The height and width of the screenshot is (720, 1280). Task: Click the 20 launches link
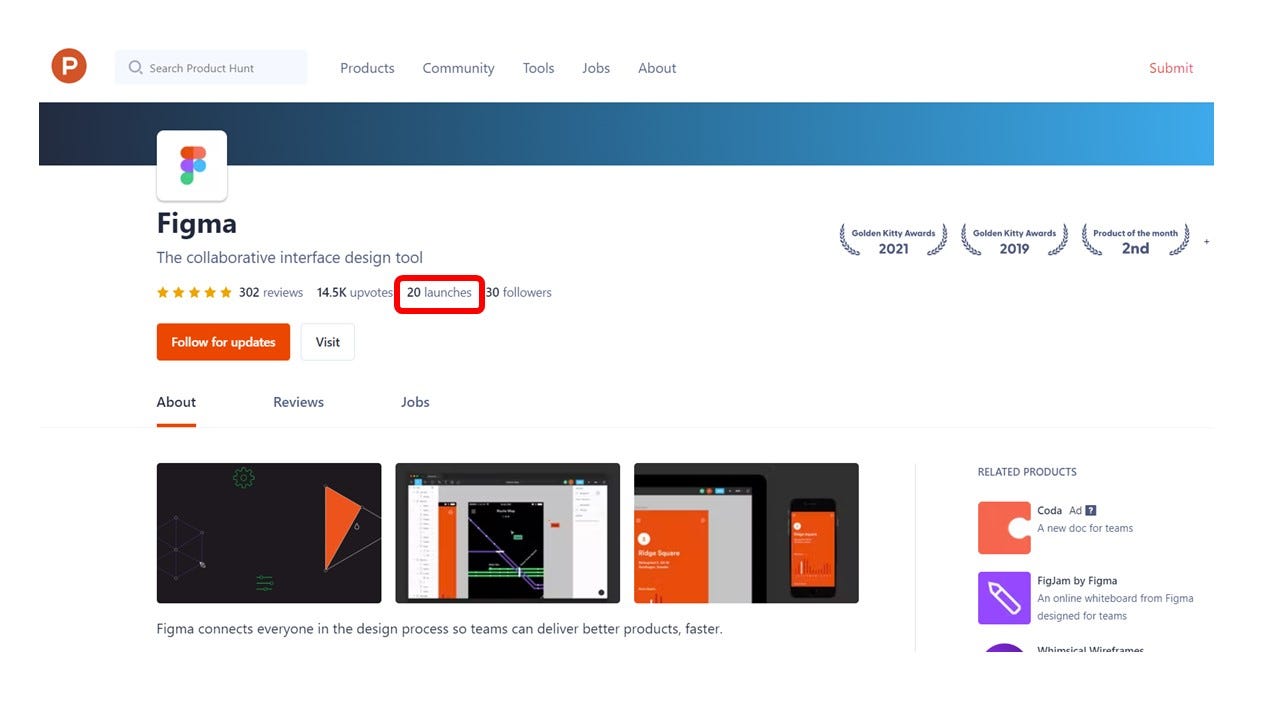pos(439,293)
